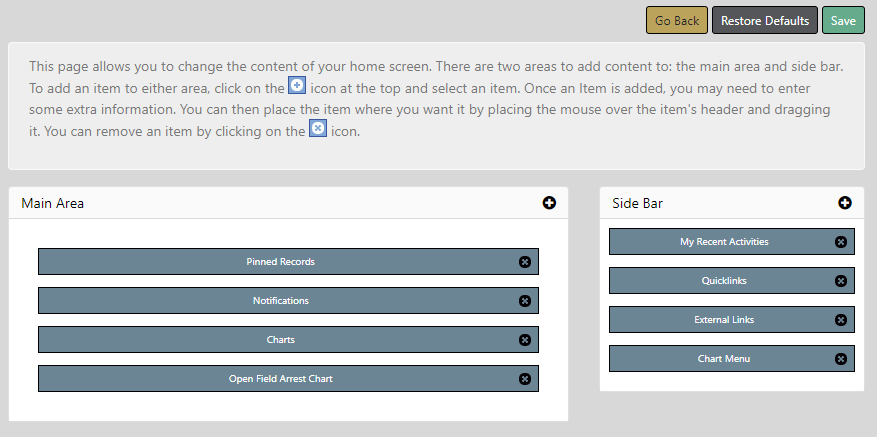Image resolution: width=877 pixels, height=437 pixels.
Task: Select the Quicklinks item header
Action: (724, 281)
